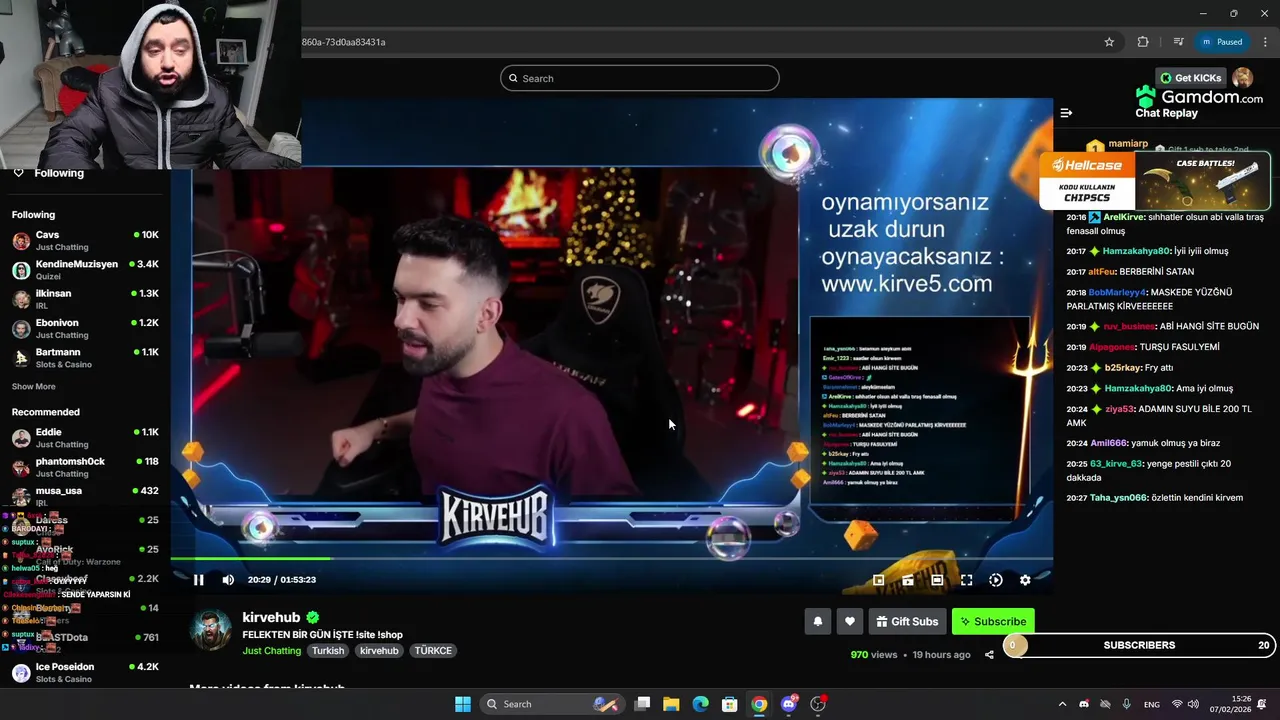
Task: Pause the video playback
Action: (199, 580)
